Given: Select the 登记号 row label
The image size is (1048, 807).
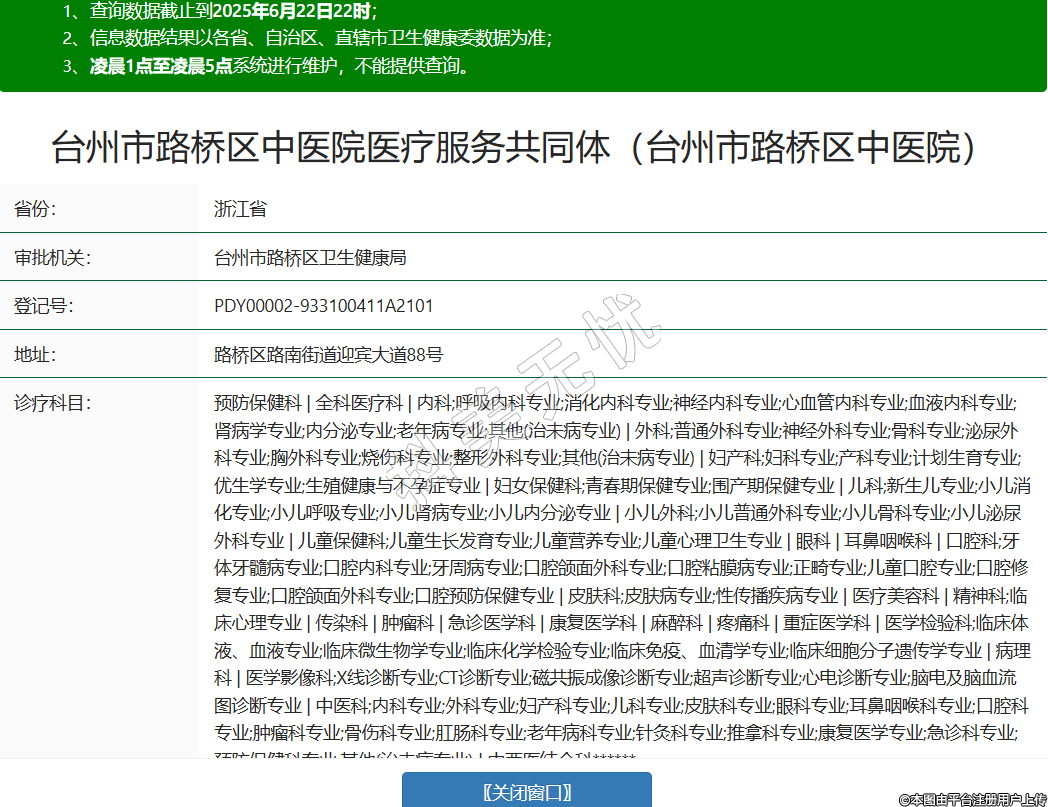Looking at the screenshot, I should click(44, 305).
